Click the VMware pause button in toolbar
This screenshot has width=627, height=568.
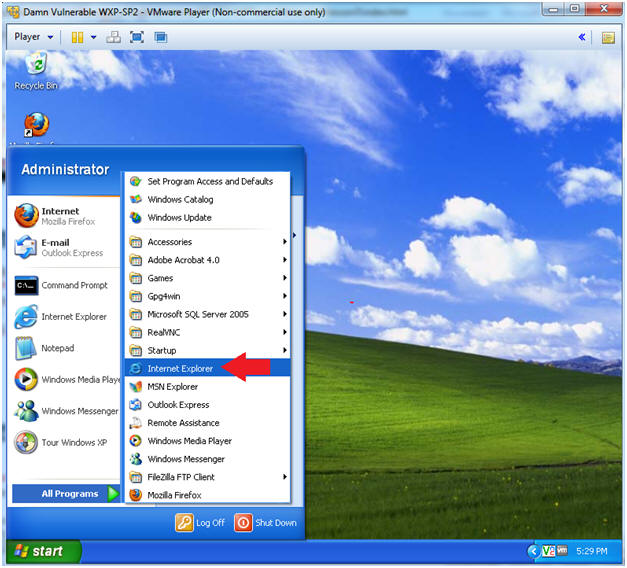click(77, 37)
